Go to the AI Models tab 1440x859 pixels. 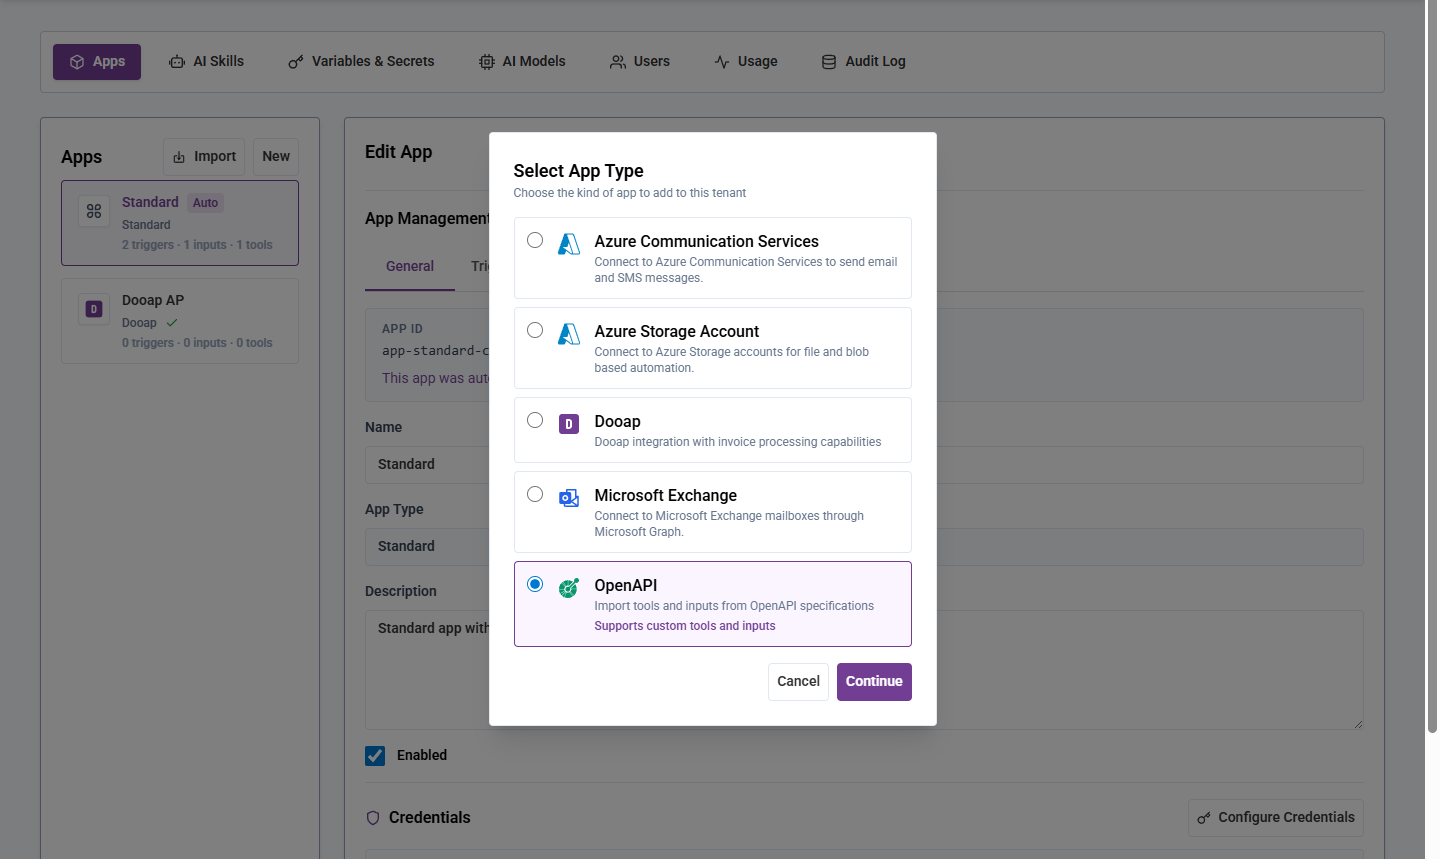click(x=522, y=62)
